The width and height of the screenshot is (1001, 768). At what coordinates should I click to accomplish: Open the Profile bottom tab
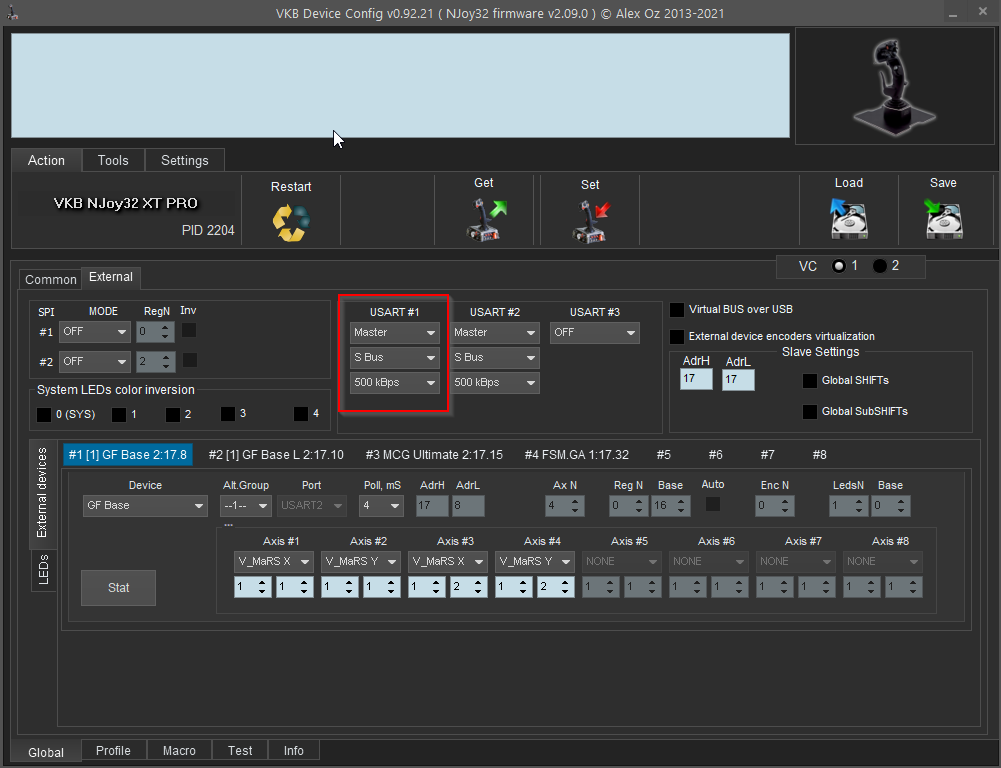113,751
